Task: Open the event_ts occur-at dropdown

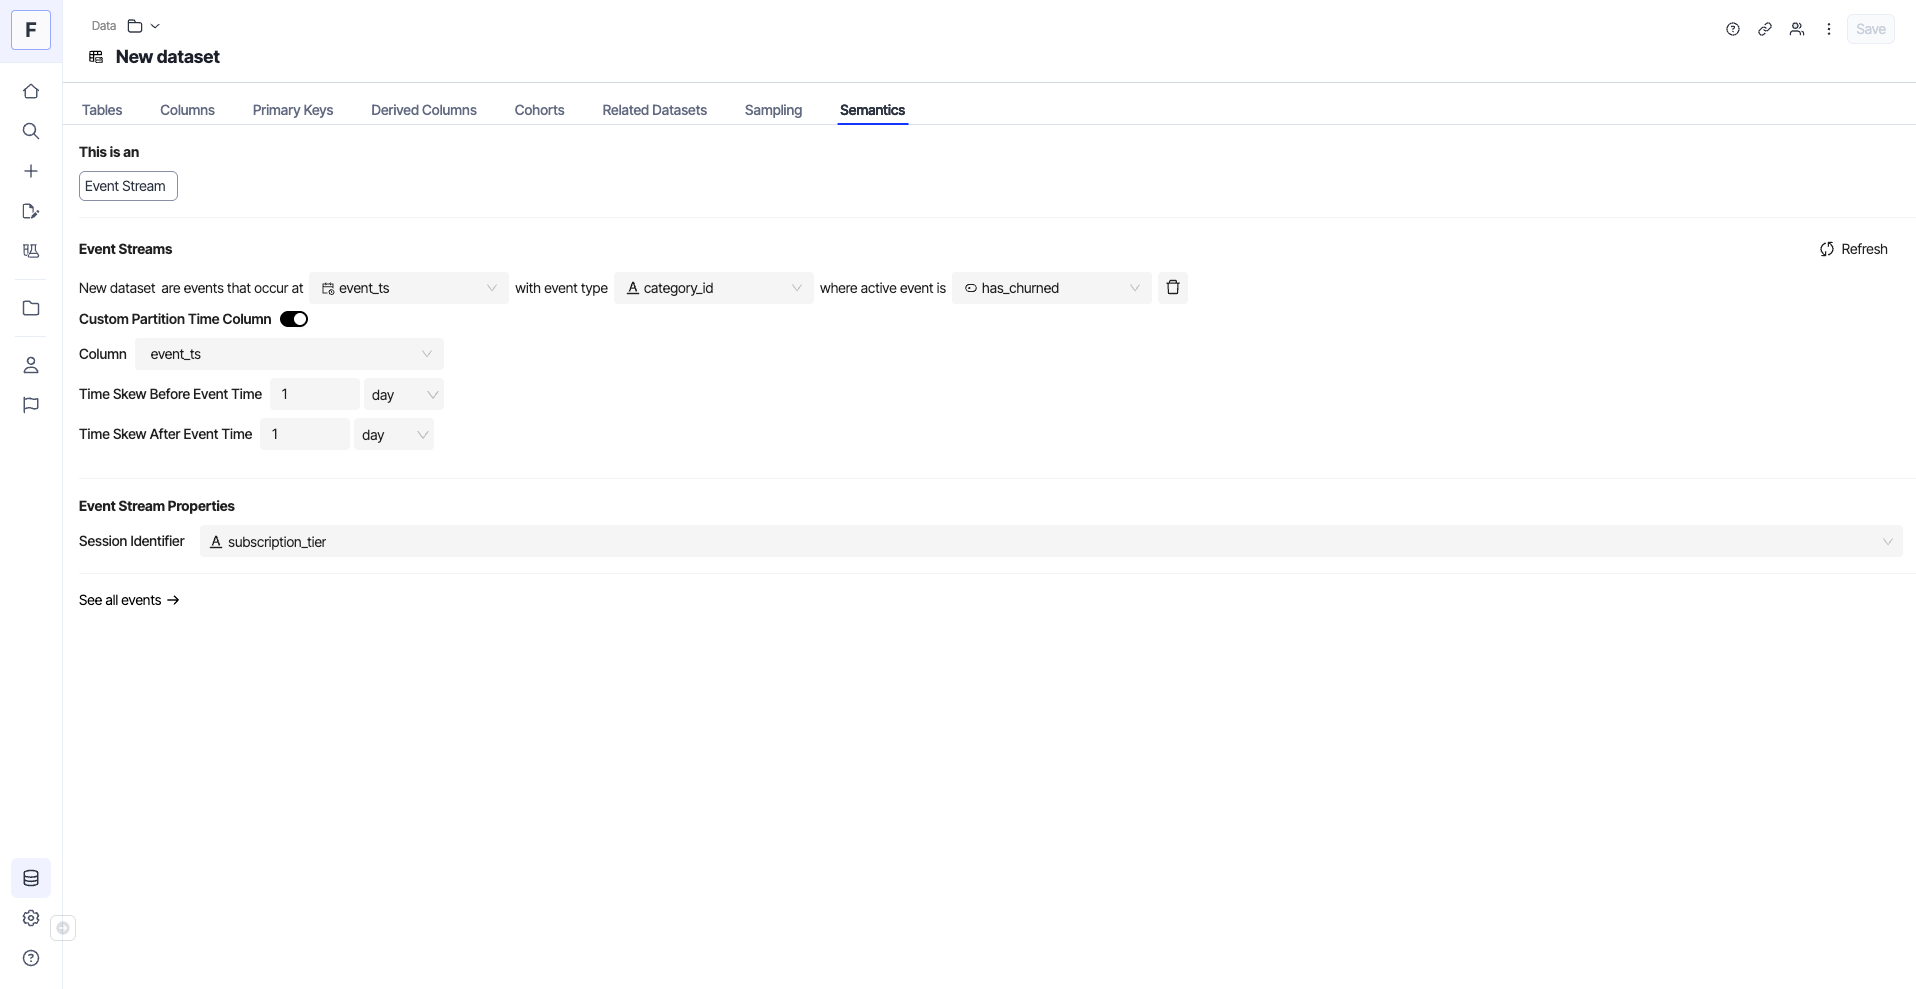Action: coord(408,288)
